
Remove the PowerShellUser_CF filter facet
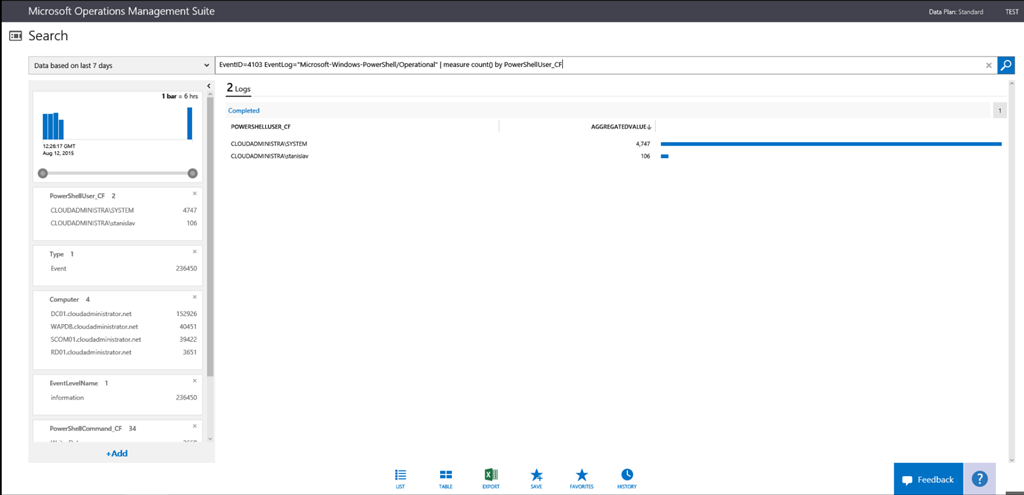click(195, 193)
